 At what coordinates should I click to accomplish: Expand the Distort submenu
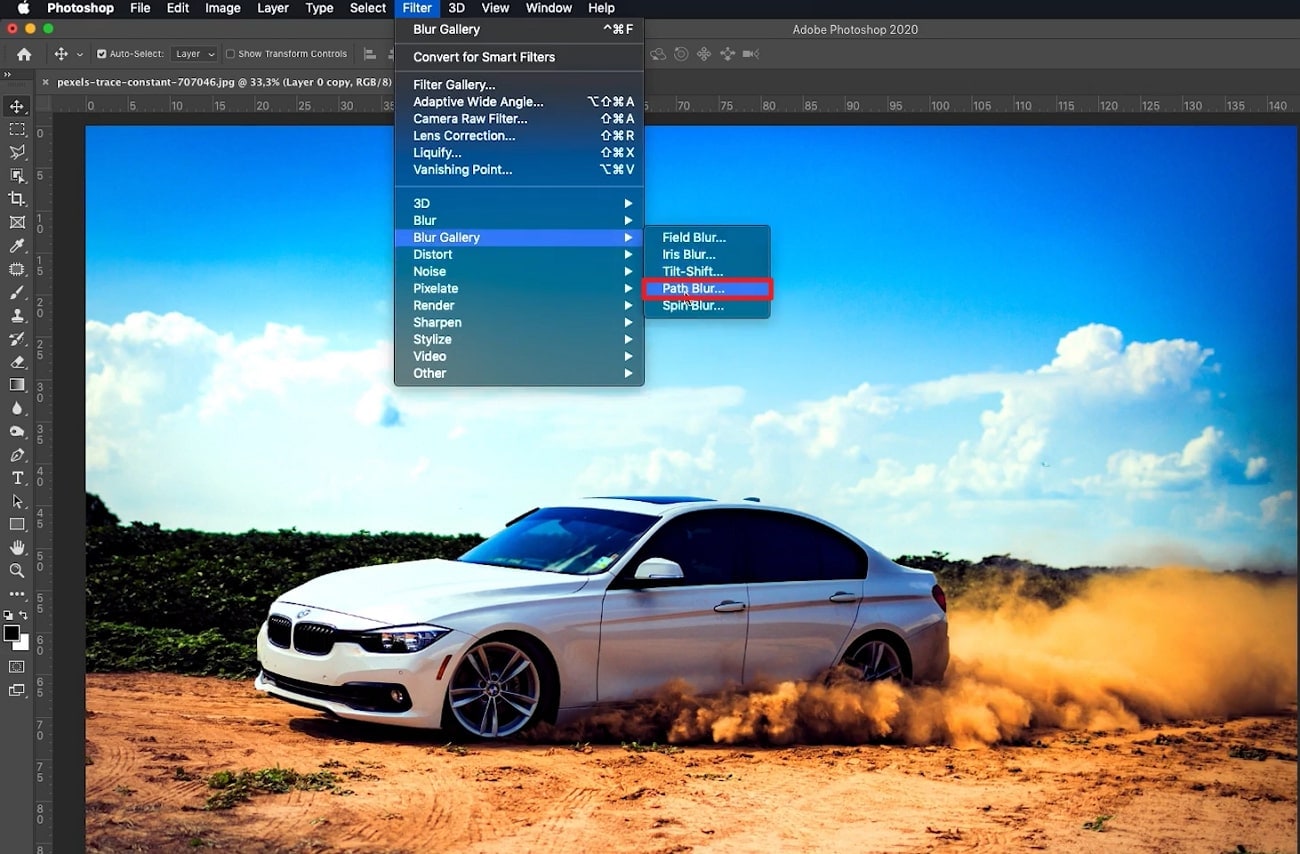click(519, 254)
